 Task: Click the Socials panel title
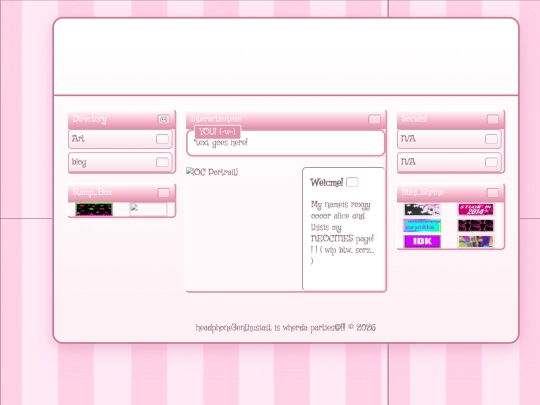pos(414,119)
